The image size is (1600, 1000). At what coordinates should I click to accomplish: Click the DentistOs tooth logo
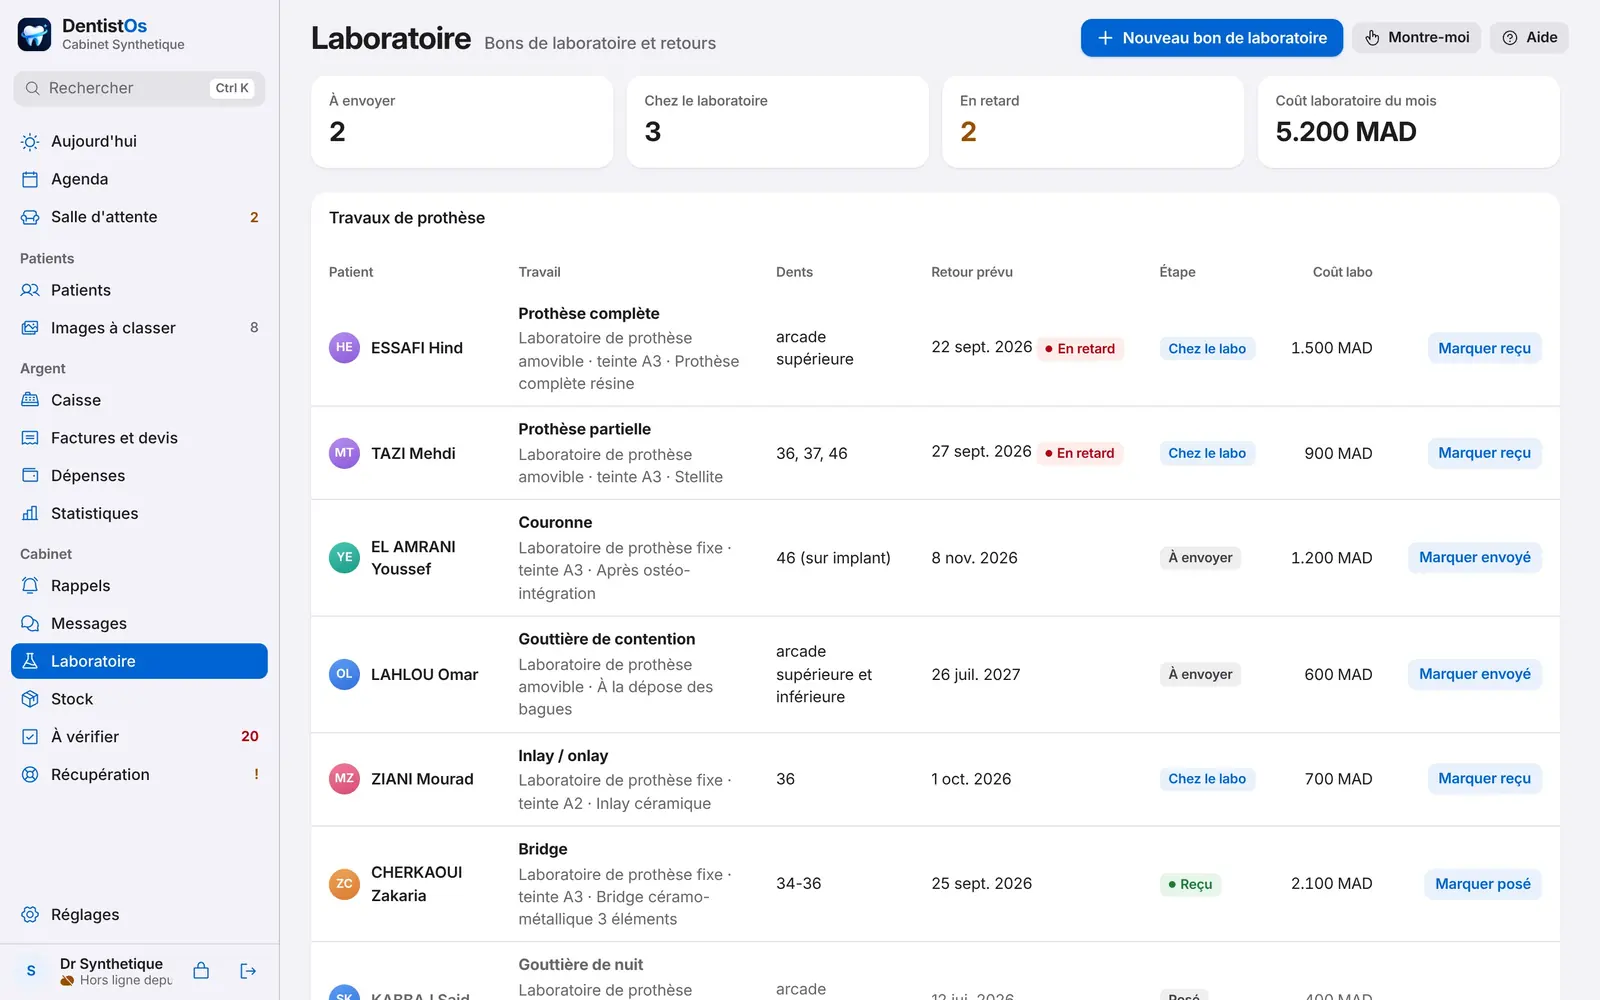(x=35, y=34)
